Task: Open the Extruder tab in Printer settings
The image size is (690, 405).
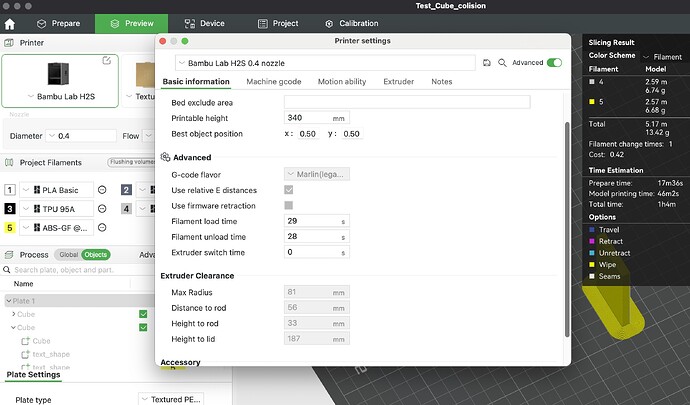Action: pos(399,81)
